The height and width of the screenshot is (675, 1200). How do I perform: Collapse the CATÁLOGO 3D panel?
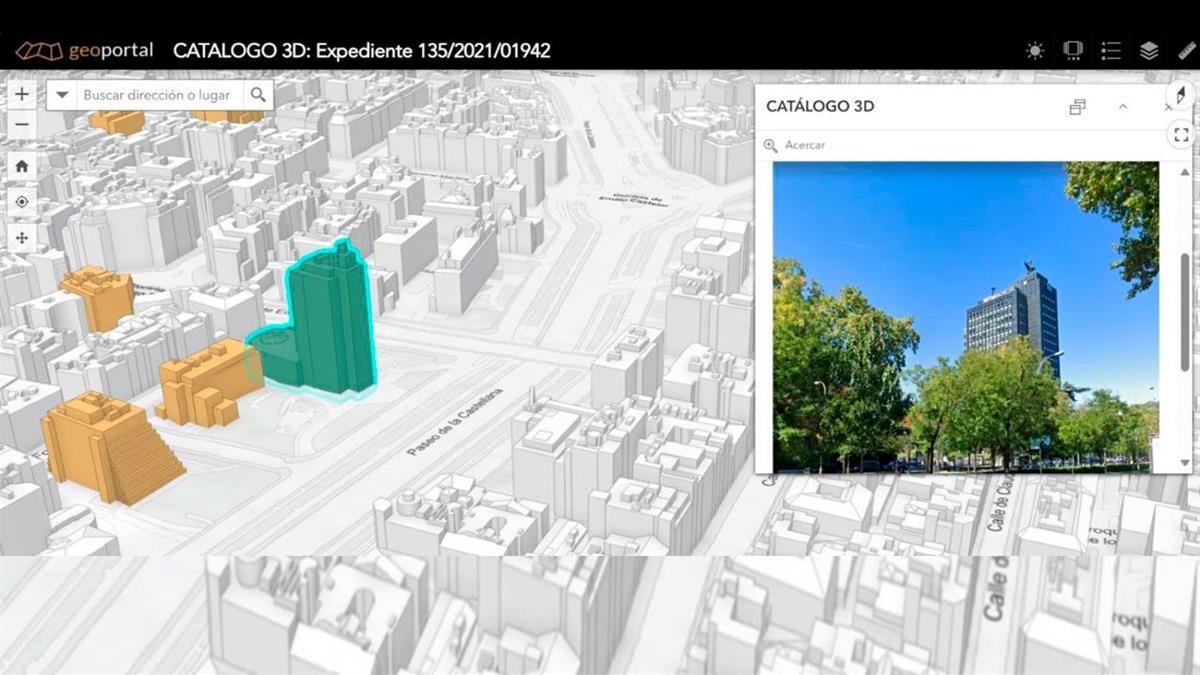[x=1122, y=107]
